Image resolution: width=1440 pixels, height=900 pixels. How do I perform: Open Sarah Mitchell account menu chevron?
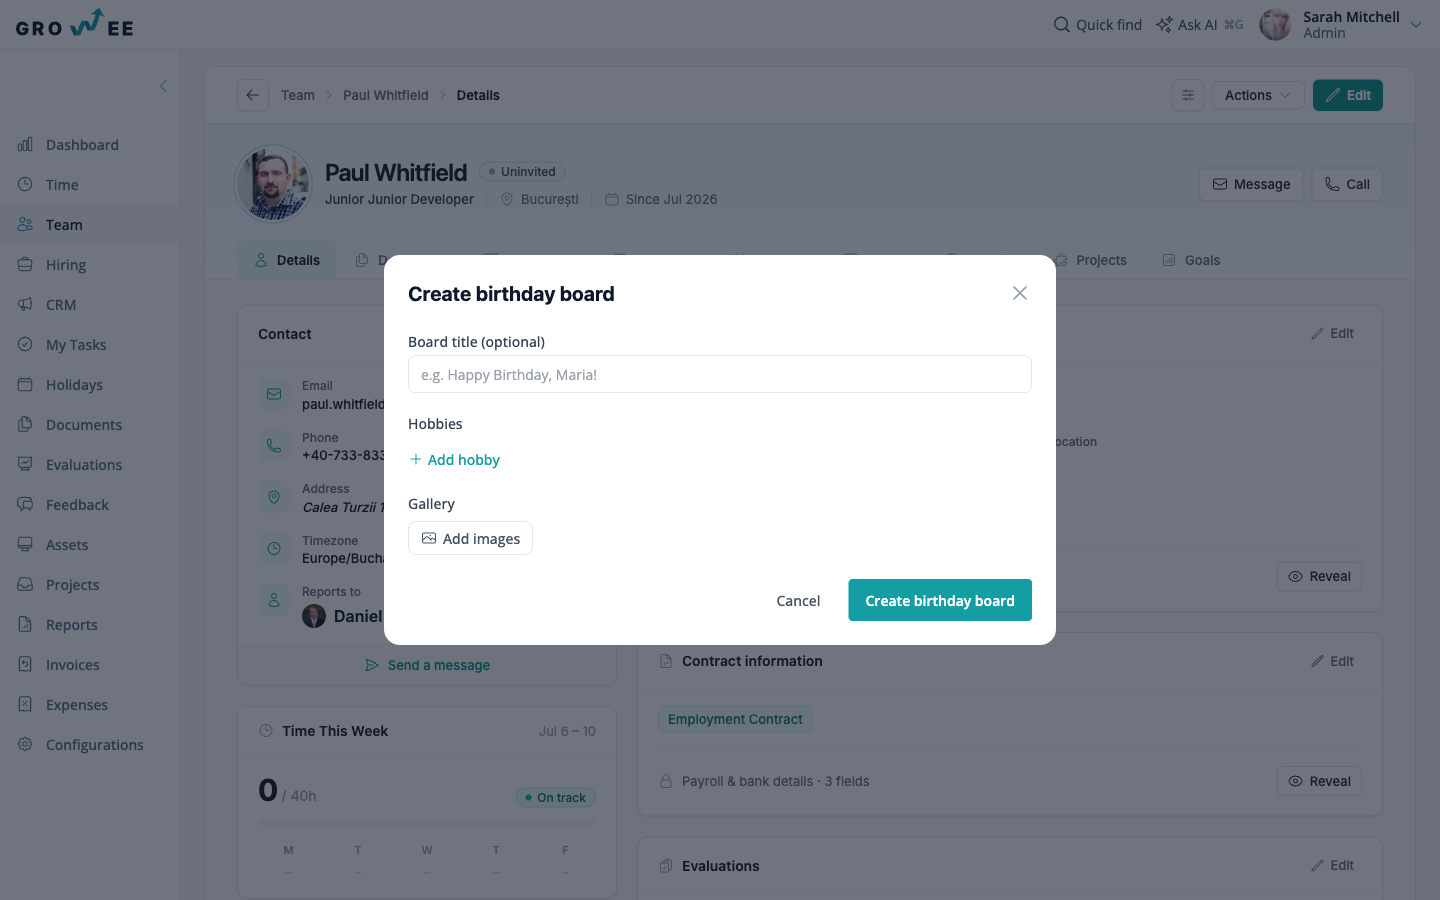(x=1416, y=25)
